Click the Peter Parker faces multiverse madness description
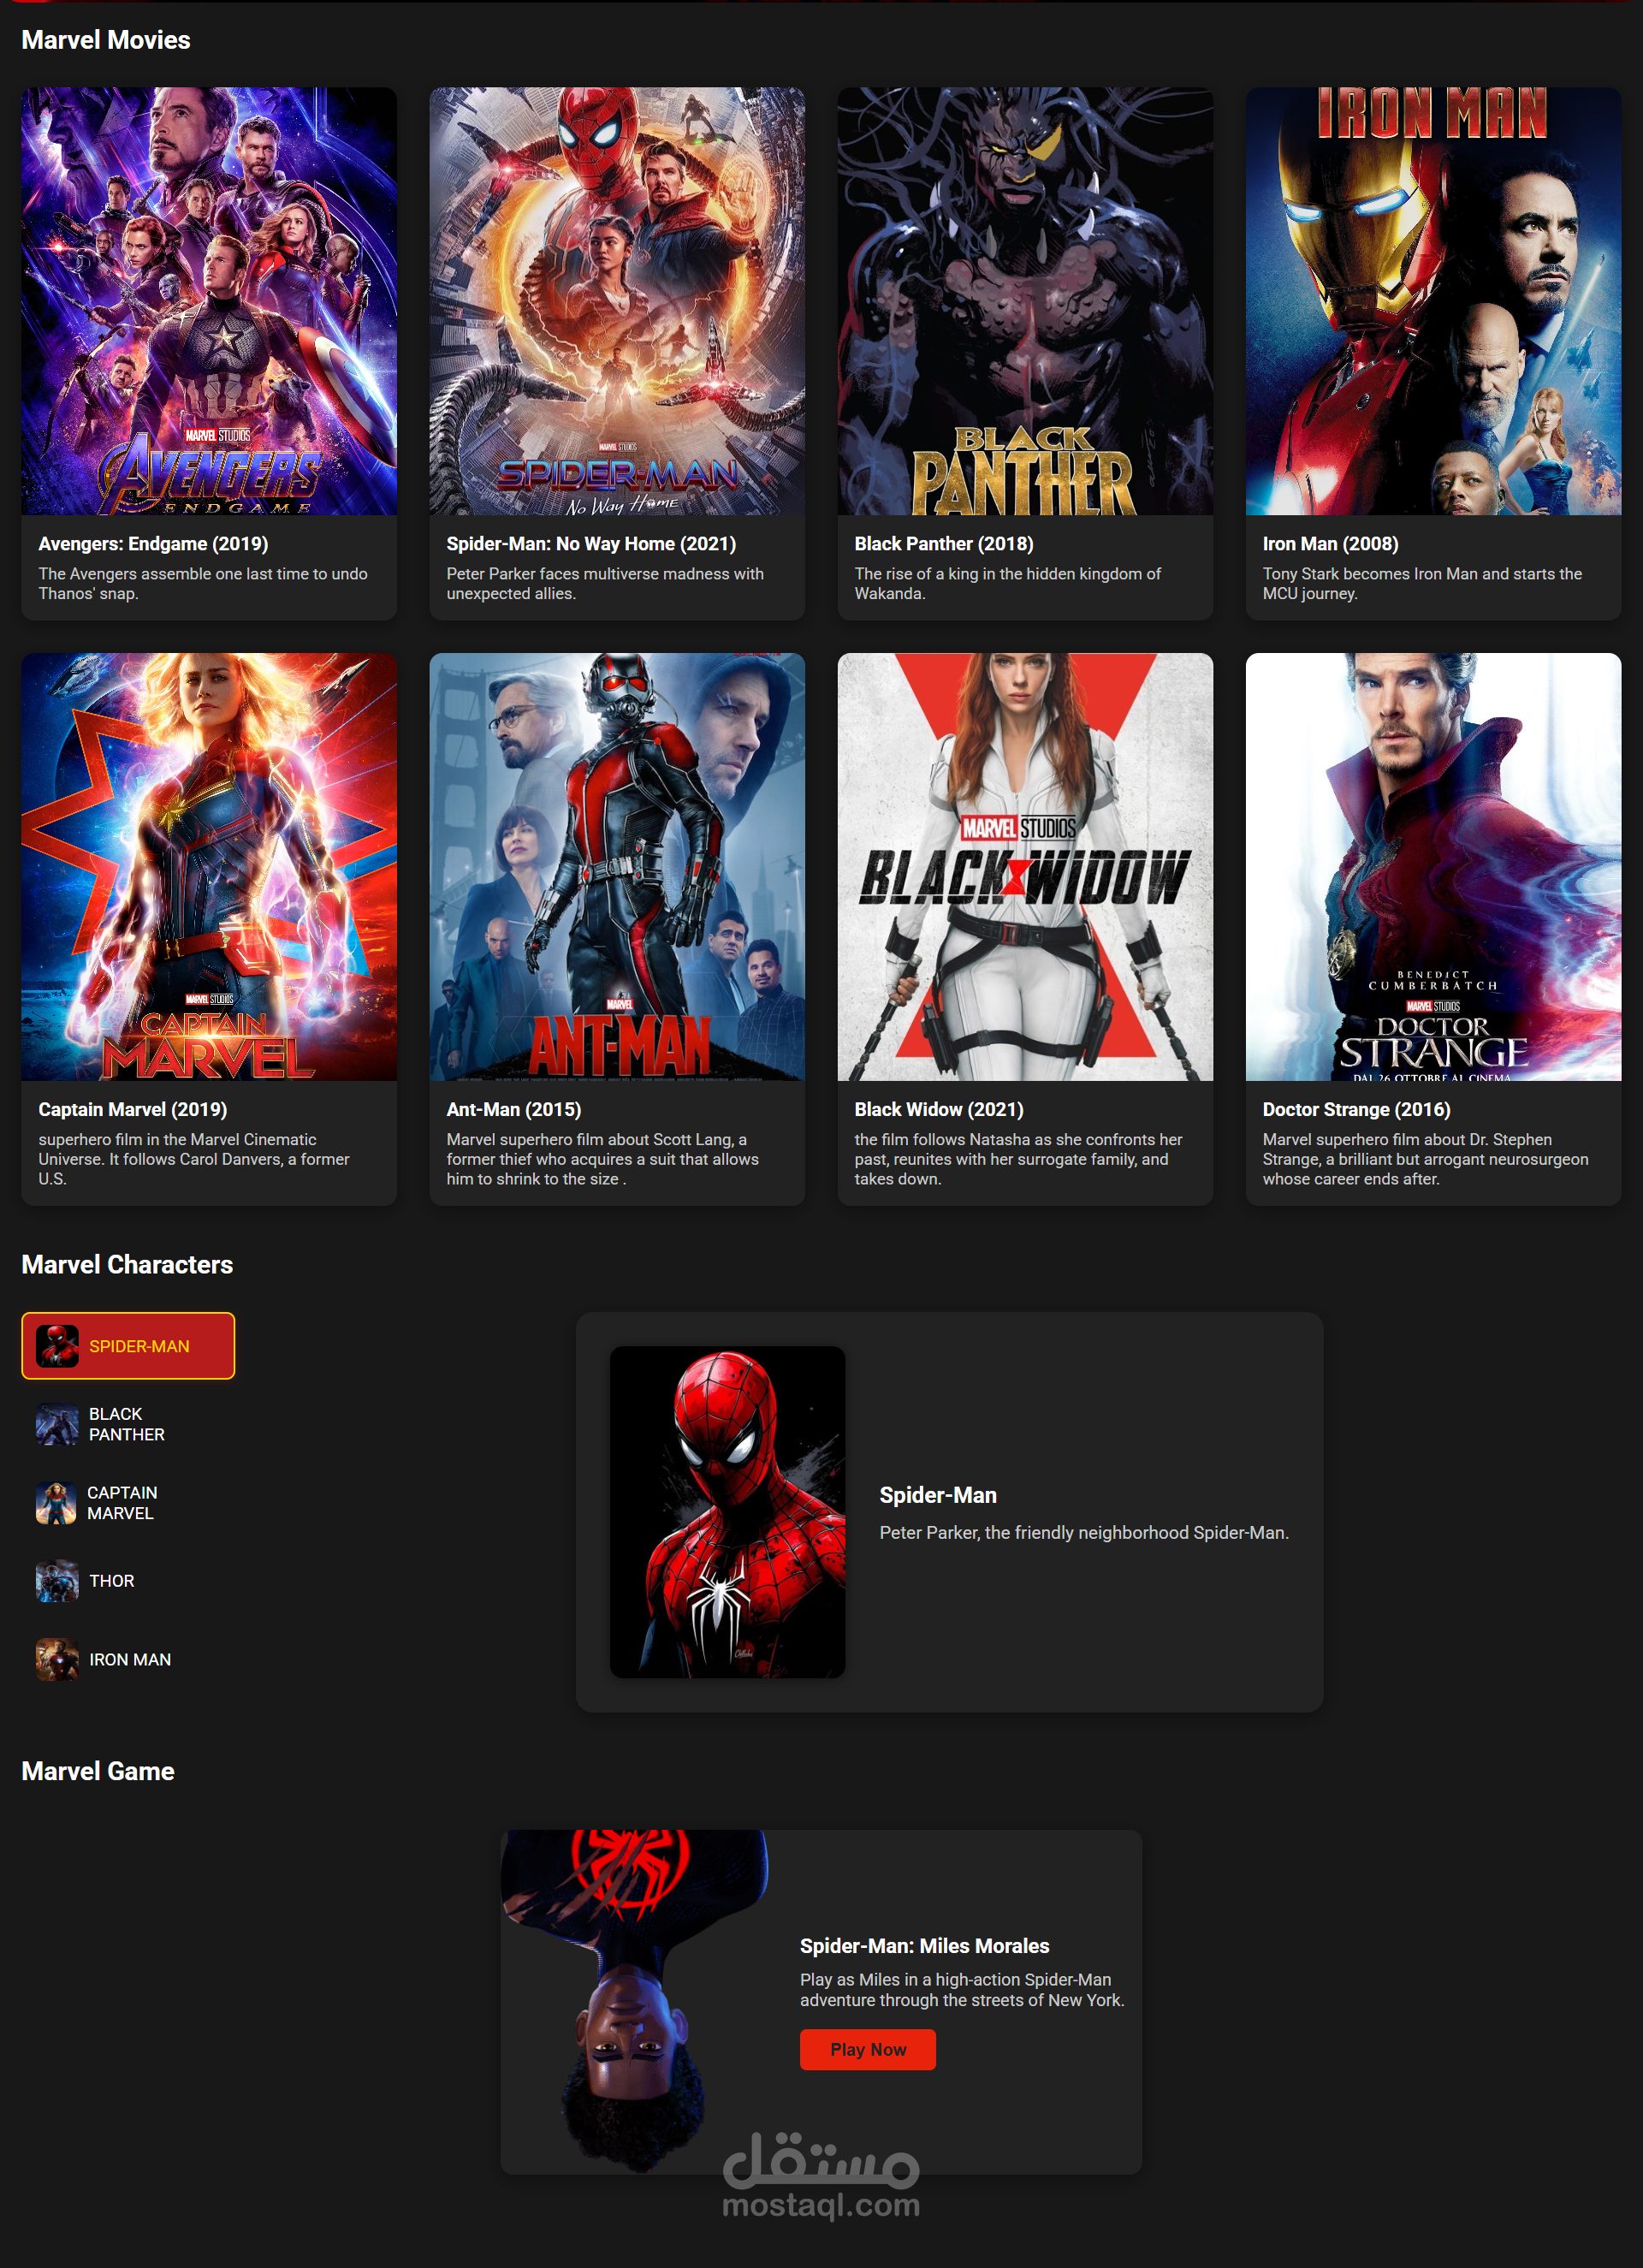The image size is (1643, 2268). click(x=605, y=584)
